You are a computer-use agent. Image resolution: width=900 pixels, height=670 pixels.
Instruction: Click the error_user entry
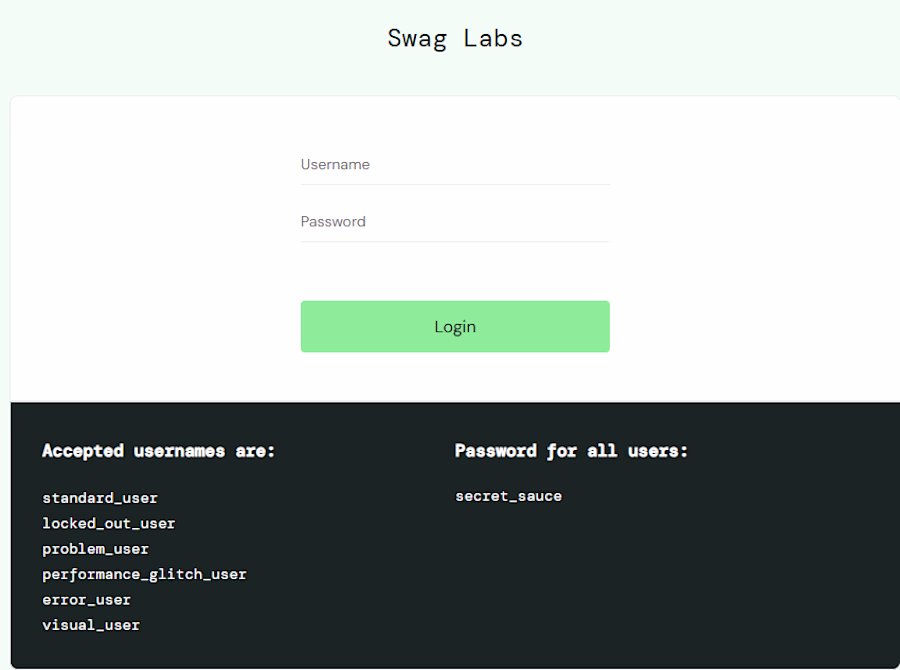(86, 600)
